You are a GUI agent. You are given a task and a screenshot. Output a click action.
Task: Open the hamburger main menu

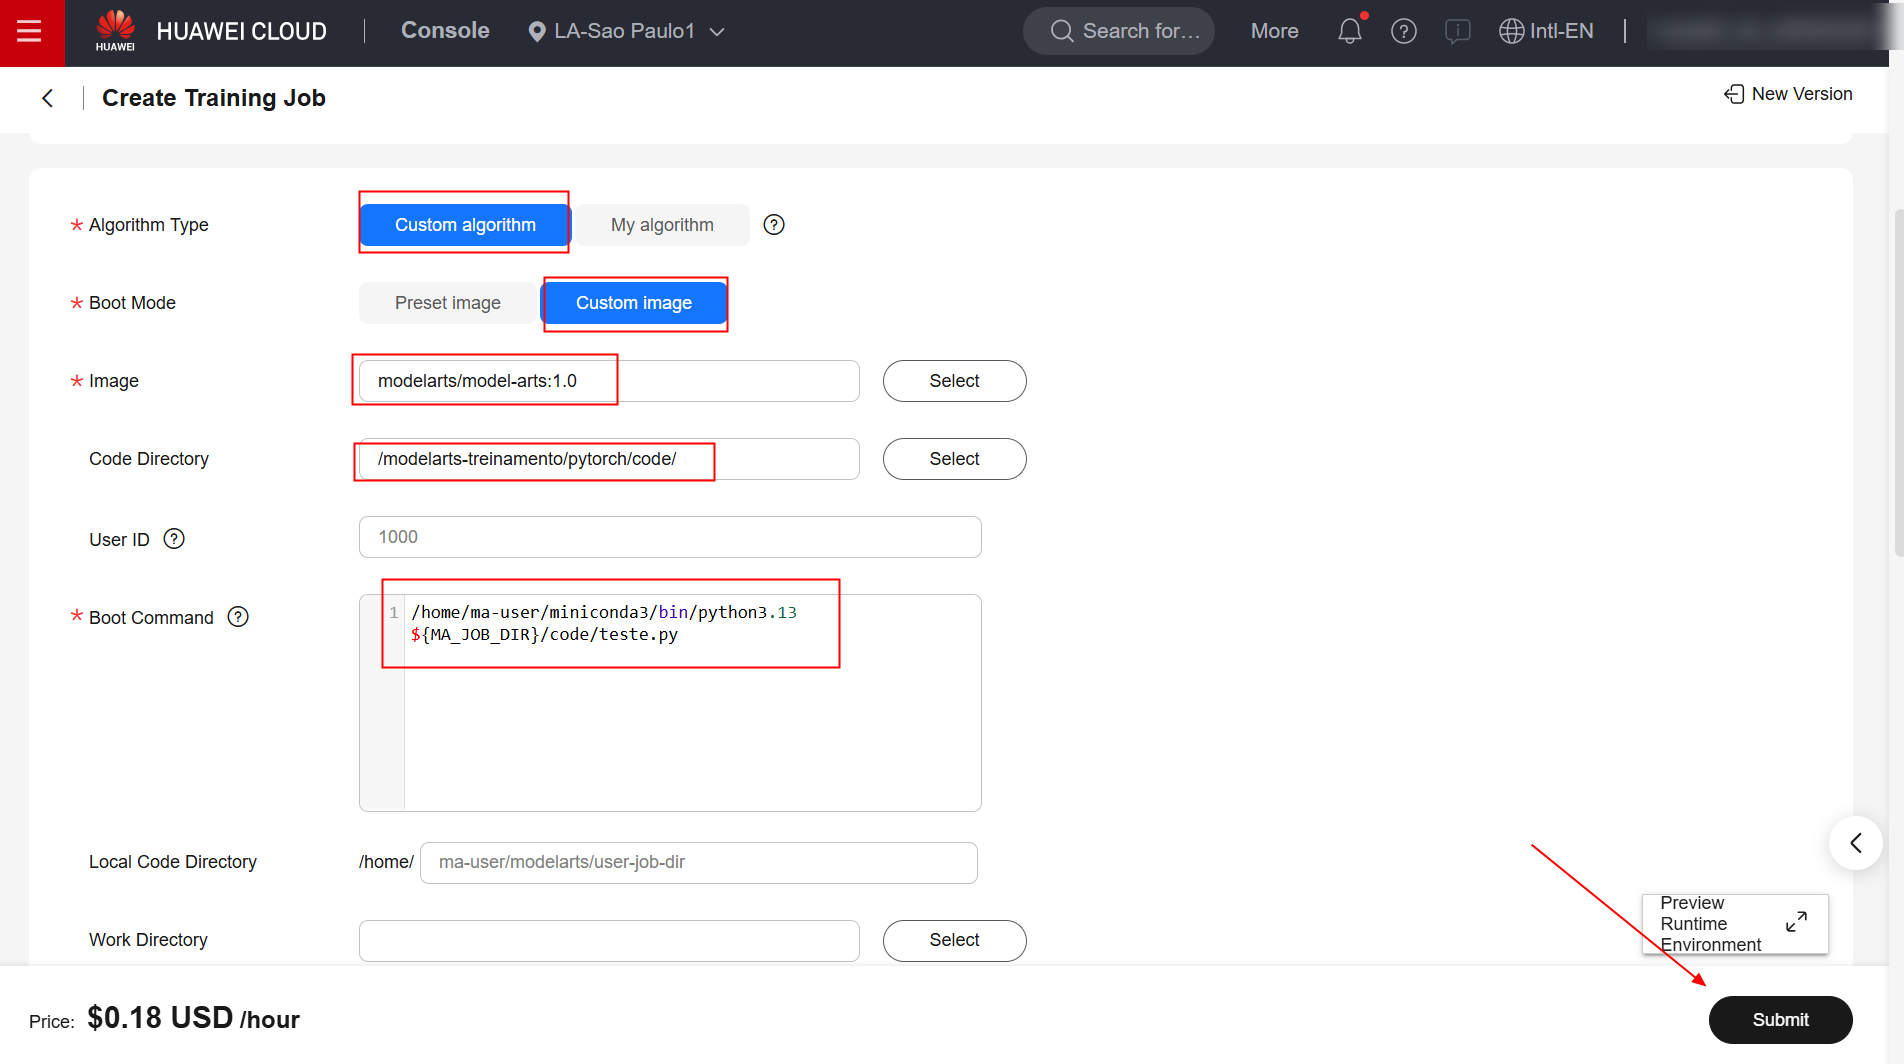pyautogui.click(x=30, y=32)
